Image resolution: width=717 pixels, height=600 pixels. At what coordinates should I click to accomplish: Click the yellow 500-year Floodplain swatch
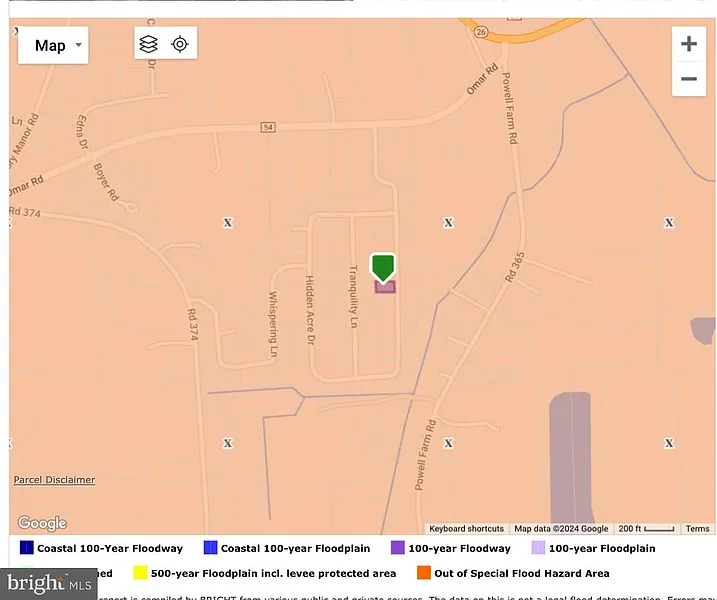[x=140, y=574]
